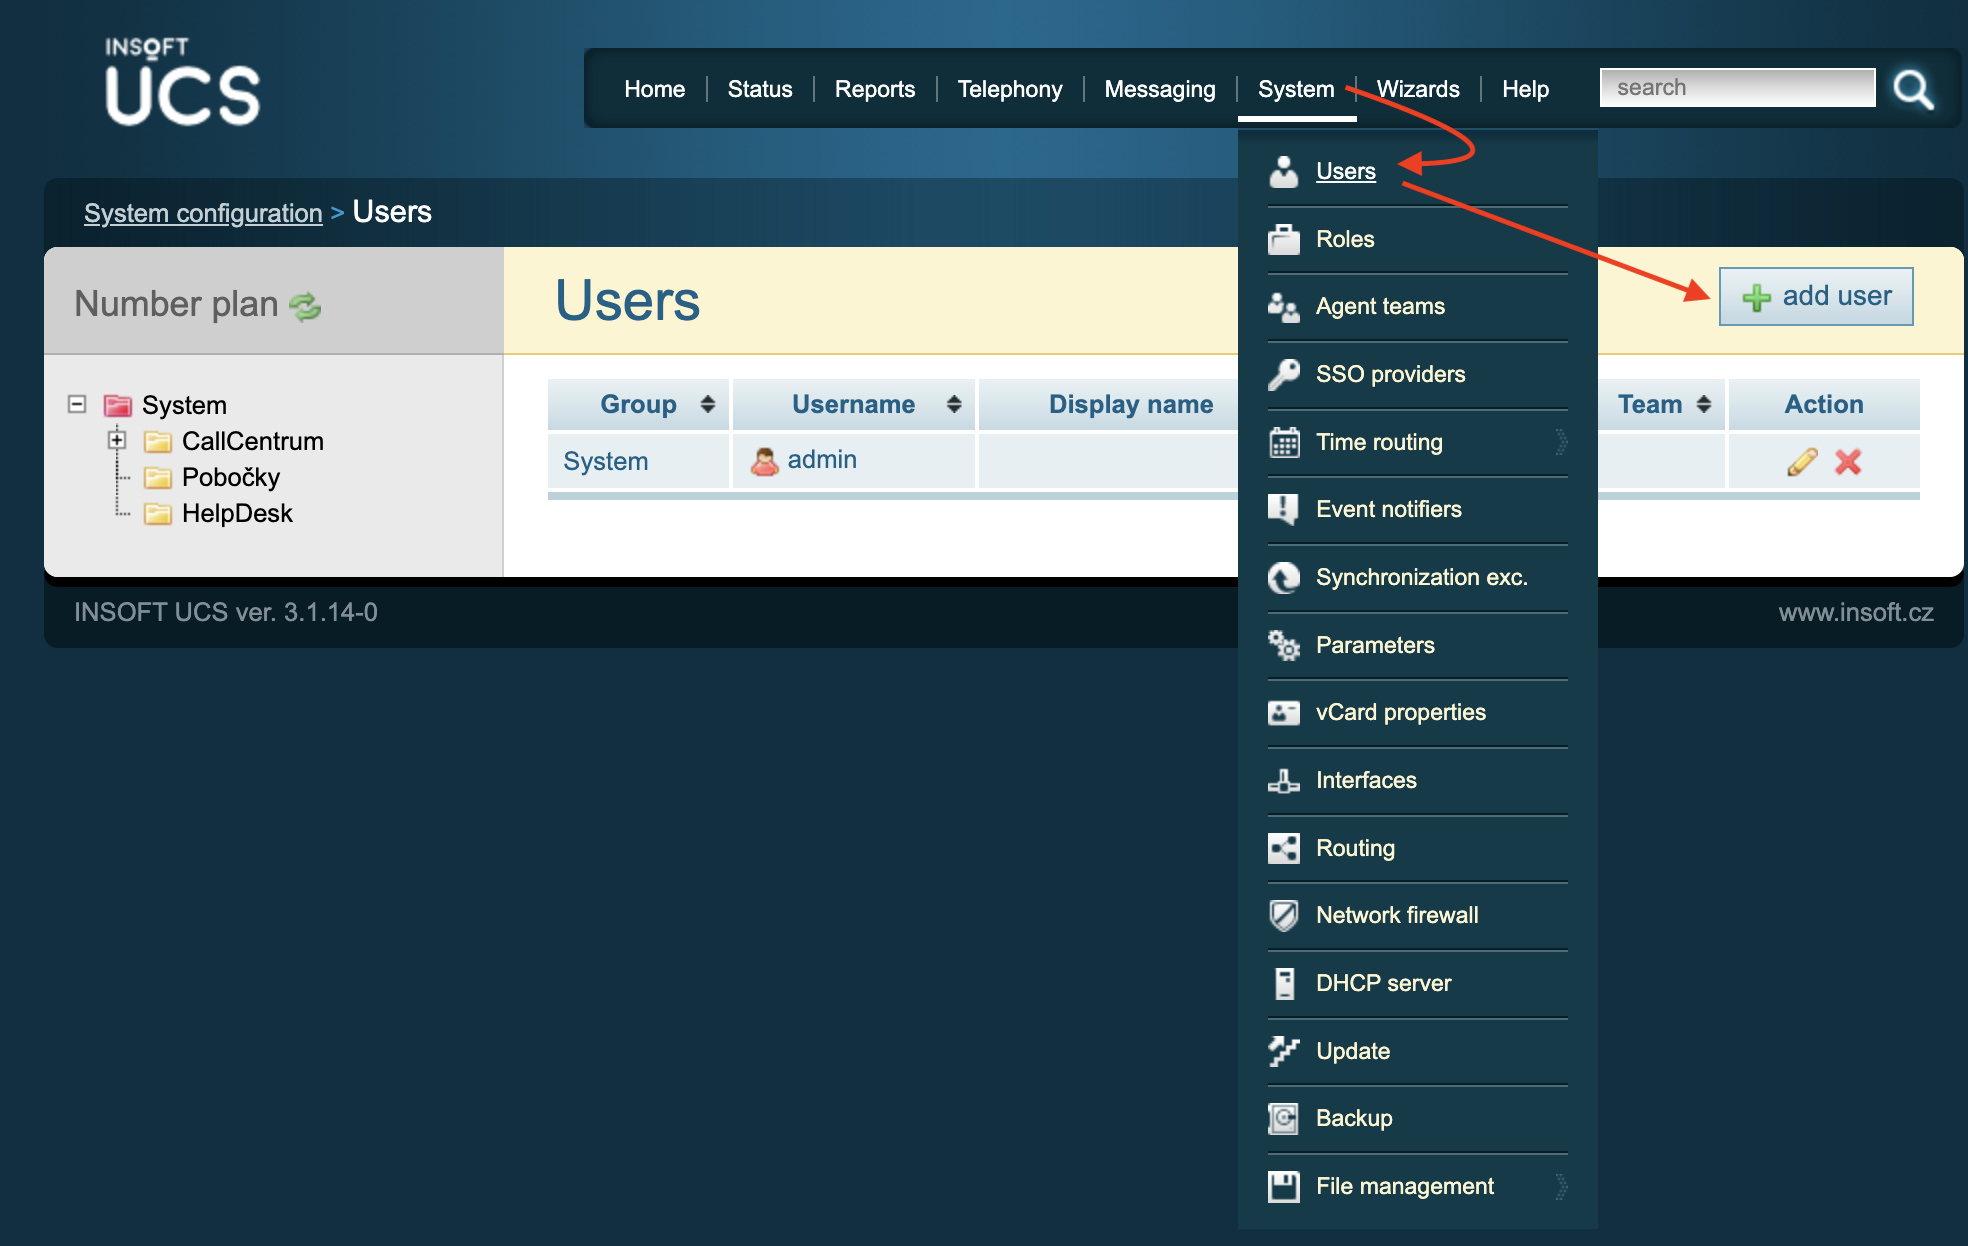
Task: Click the Agent teams icon in System menu
Action: click(x=1282, y=305)
